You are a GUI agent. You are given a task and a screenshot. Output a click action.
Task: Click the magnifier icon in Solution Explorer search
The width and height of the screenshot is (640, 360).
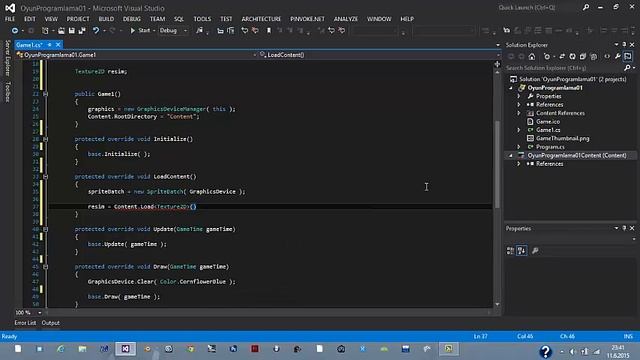pos(627,68)
